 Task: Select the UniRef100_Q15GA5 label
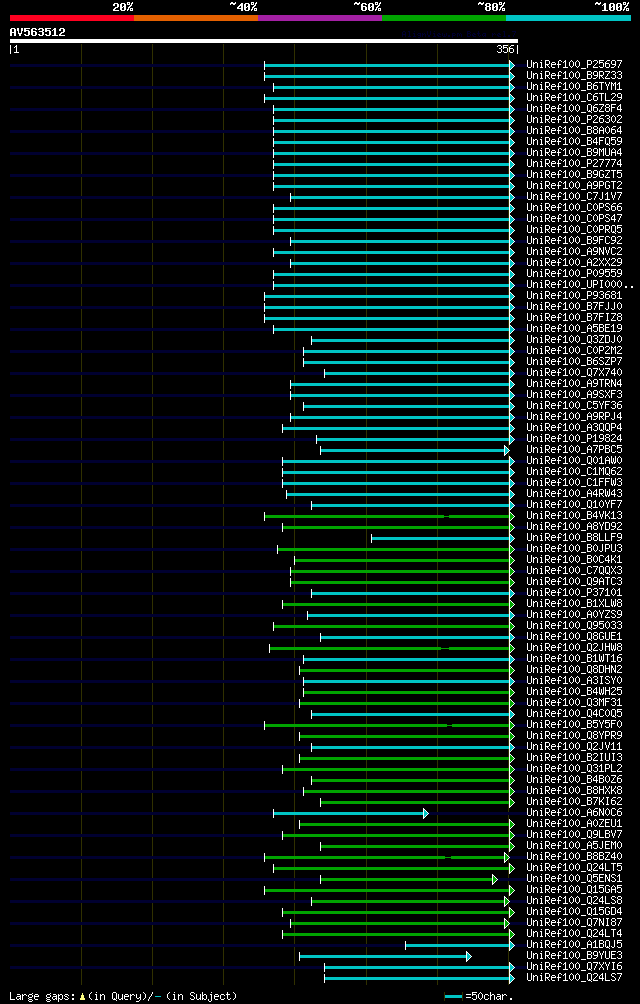coord(574,889)
